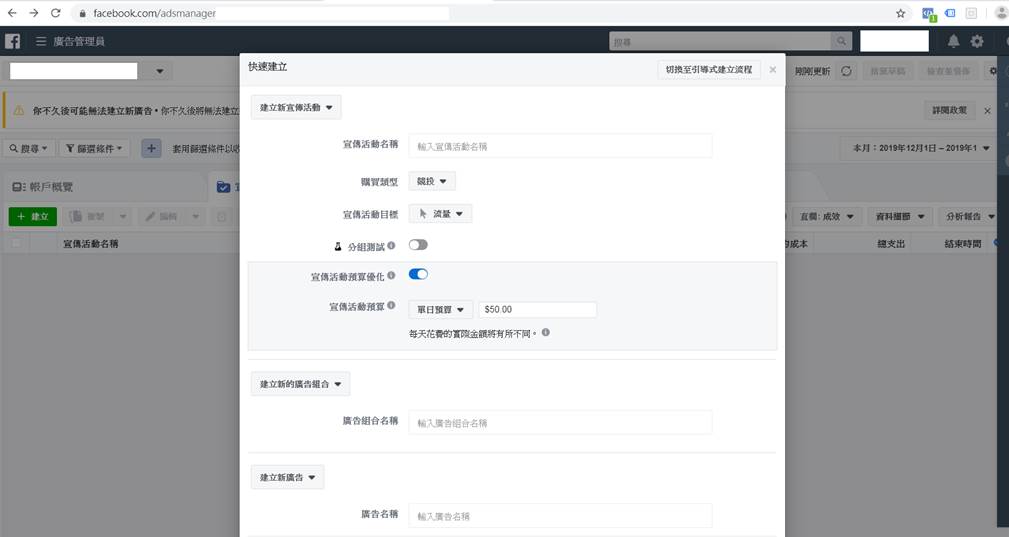Click the site lock icon in address bar

(x=82, y=13)
